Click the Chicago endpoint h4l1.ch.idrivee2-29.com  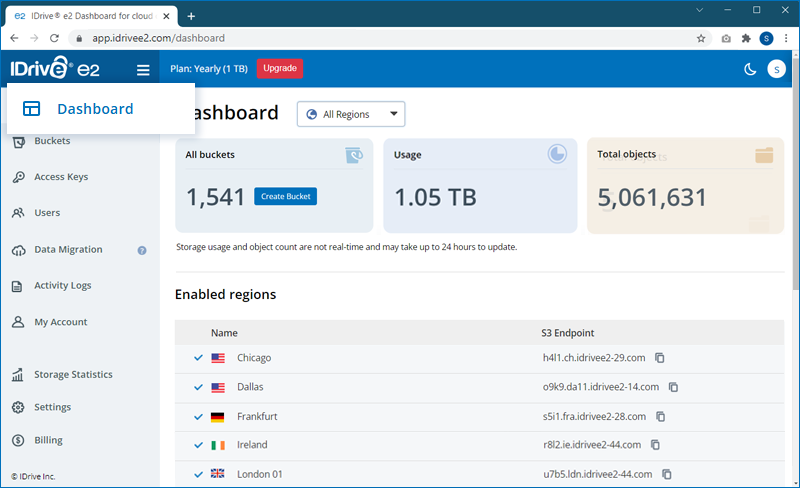594,358
